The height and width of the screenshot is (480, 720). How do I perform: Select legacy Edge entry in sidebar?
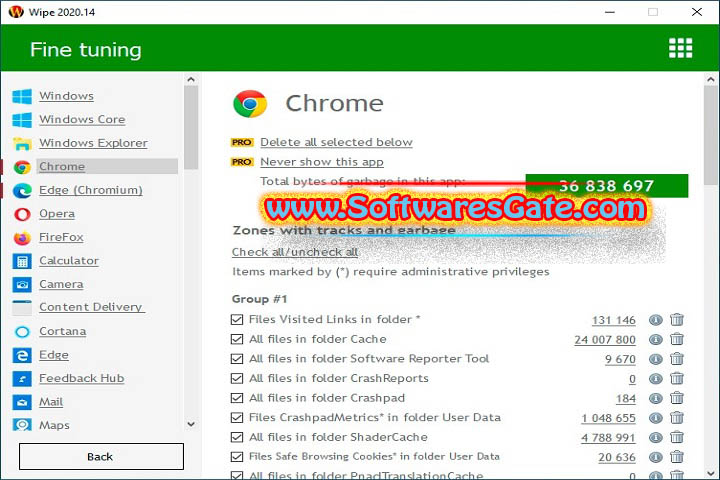54,355
